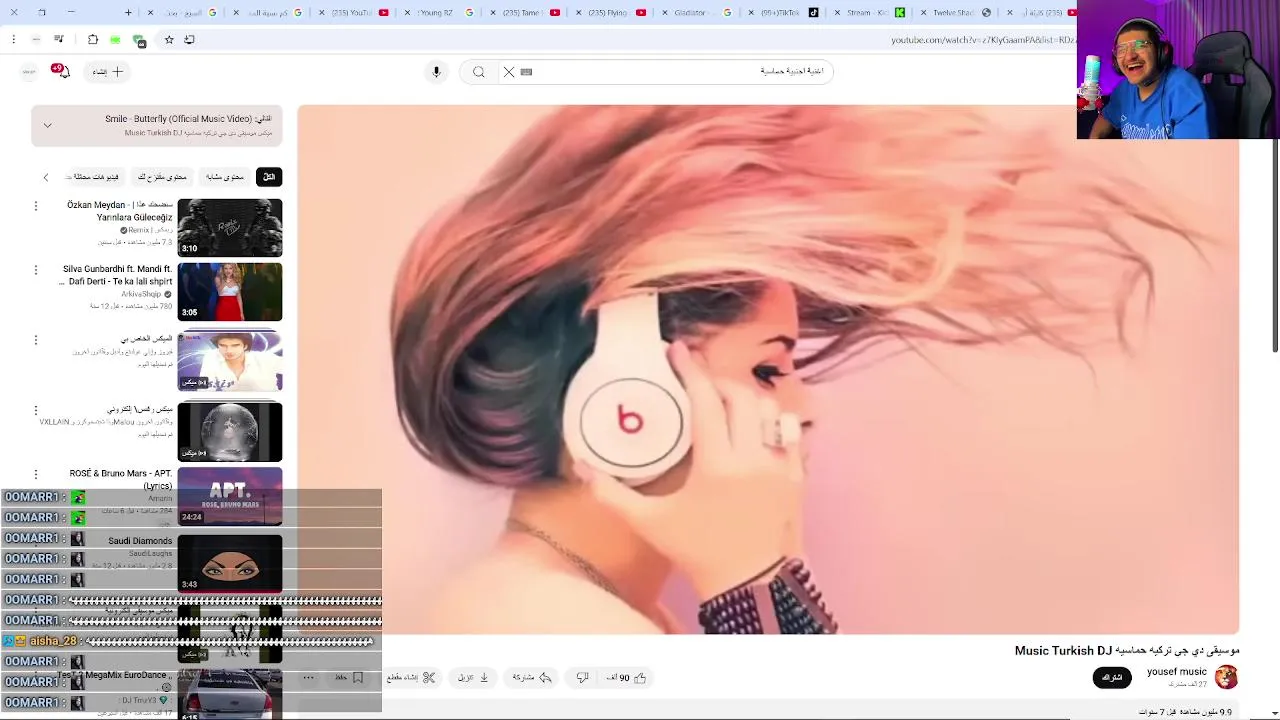Click the voice search microphone icon
The image size is (1280, 720).
436,71
